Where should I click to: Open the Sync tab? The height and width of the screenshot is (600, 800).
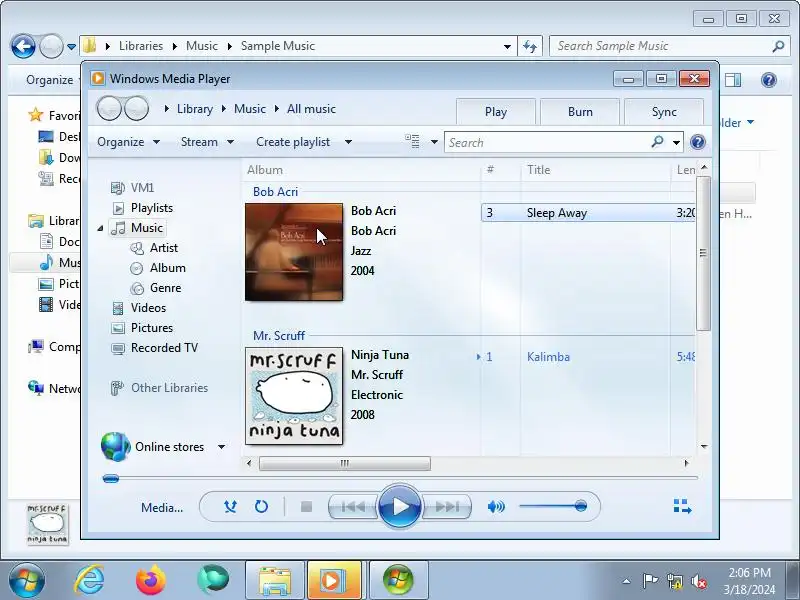tap(664, 112)
